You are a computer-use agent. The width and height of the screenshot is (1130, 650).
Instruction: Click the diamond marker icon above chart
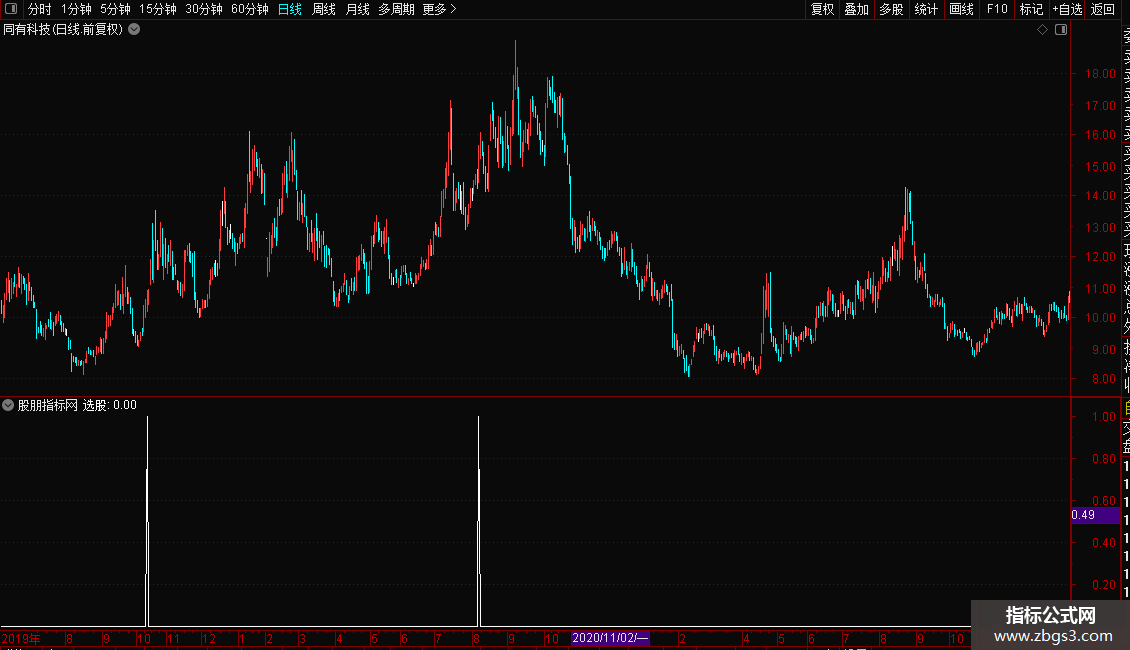[x=1042, y=30]
